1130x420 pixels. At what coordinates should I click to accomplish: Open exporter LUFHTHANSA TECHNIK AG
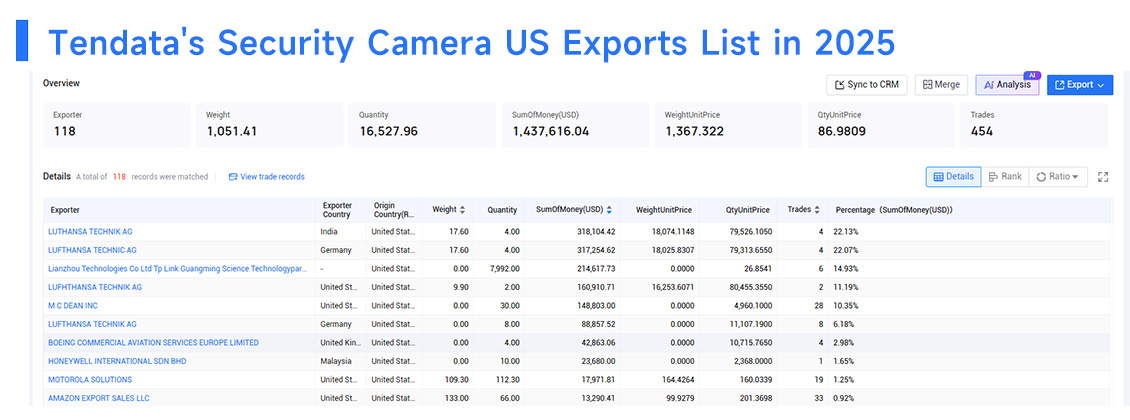click(95, 287)
